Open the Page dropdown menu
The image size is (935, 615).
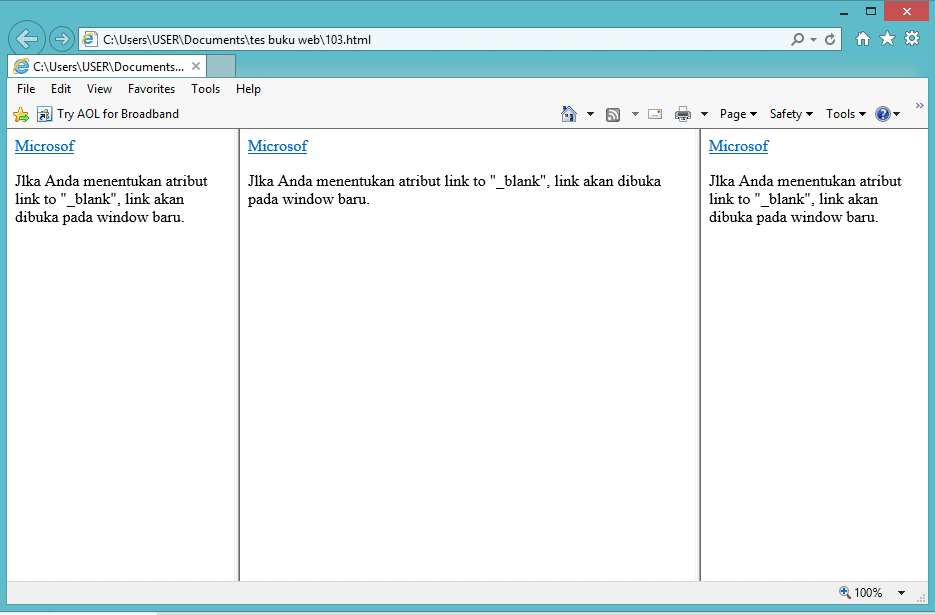(737, 114)
